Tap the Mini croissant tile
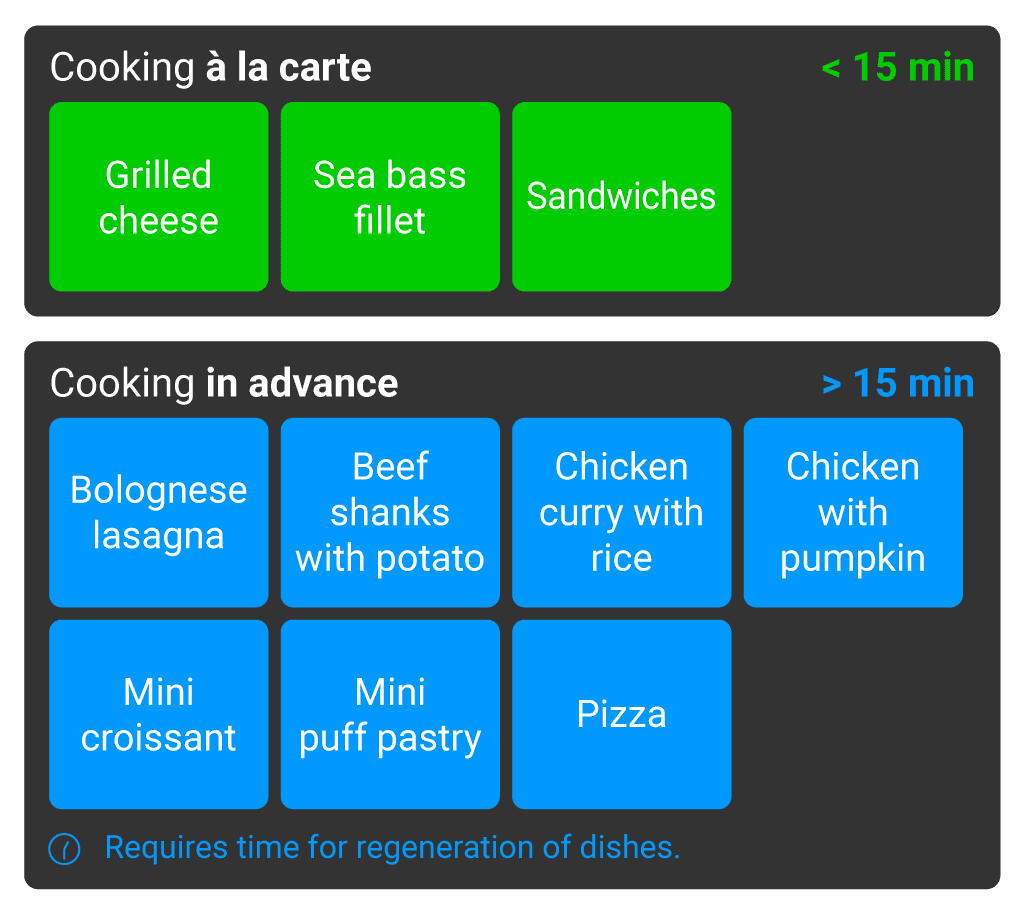Image resolution: width=1024 pixels, height=914 pixels. tap(158, 714)
